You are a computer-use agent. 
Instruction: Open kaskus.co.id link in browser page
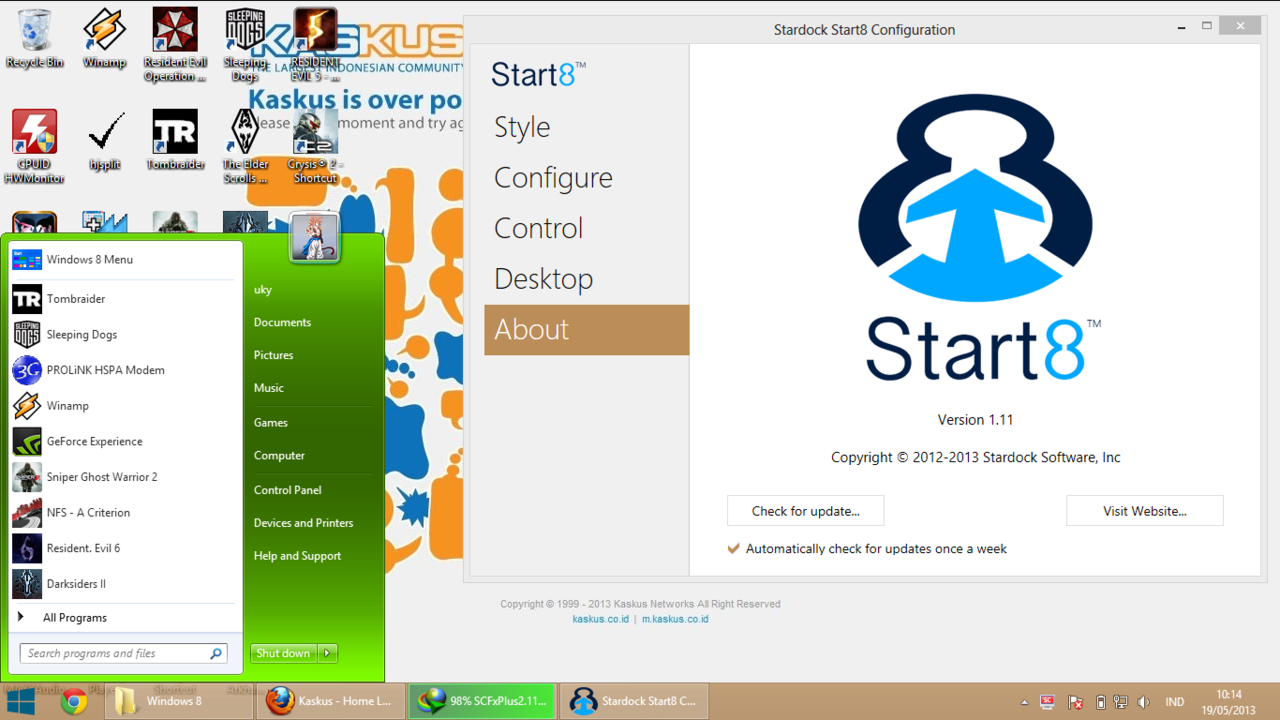(601, 619)
